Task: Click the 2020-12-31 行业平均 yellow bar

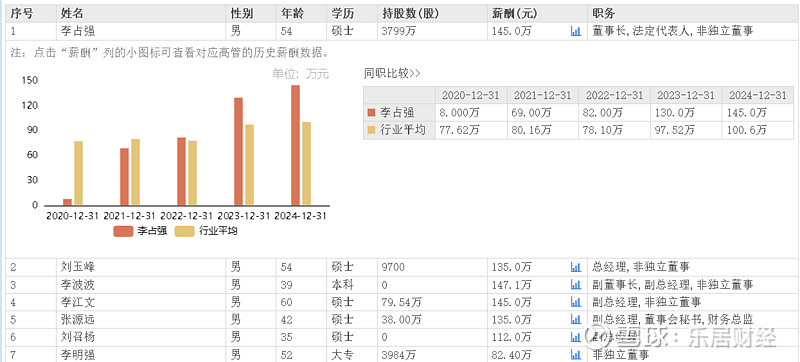Action: [x=78, y=173]
